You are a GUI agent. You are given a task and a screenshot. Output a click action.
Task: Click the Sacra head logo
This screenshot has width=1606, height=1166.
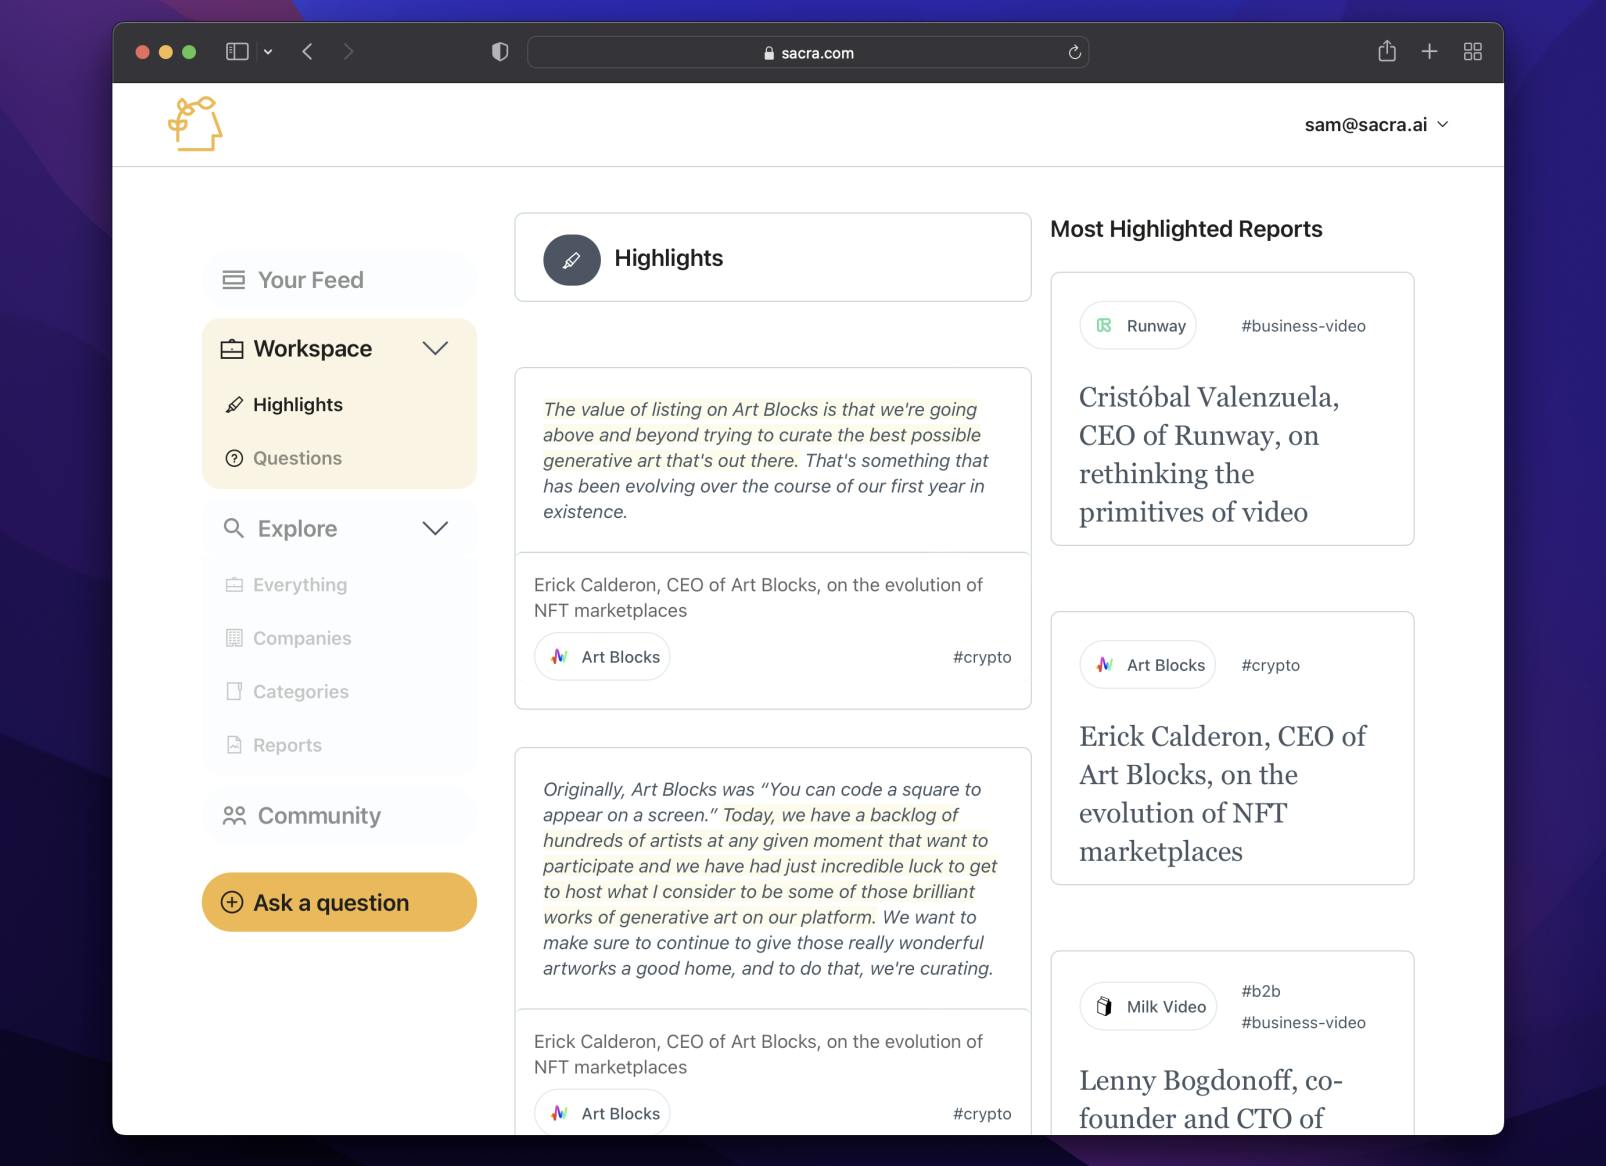[195, 124]
